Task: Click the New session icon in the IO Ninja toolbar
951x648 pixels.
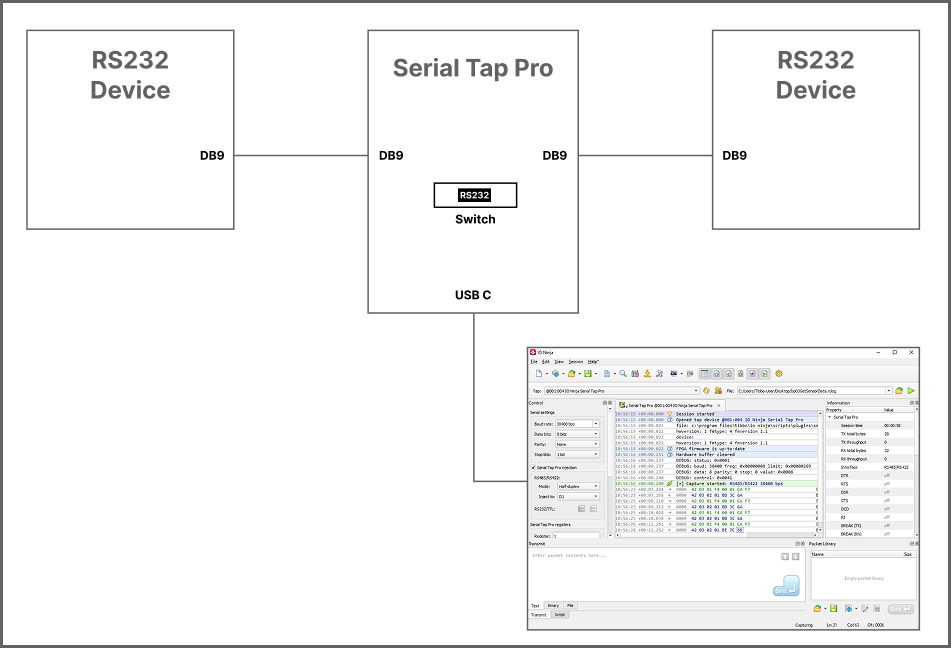Action: click(x=539, y=374)
